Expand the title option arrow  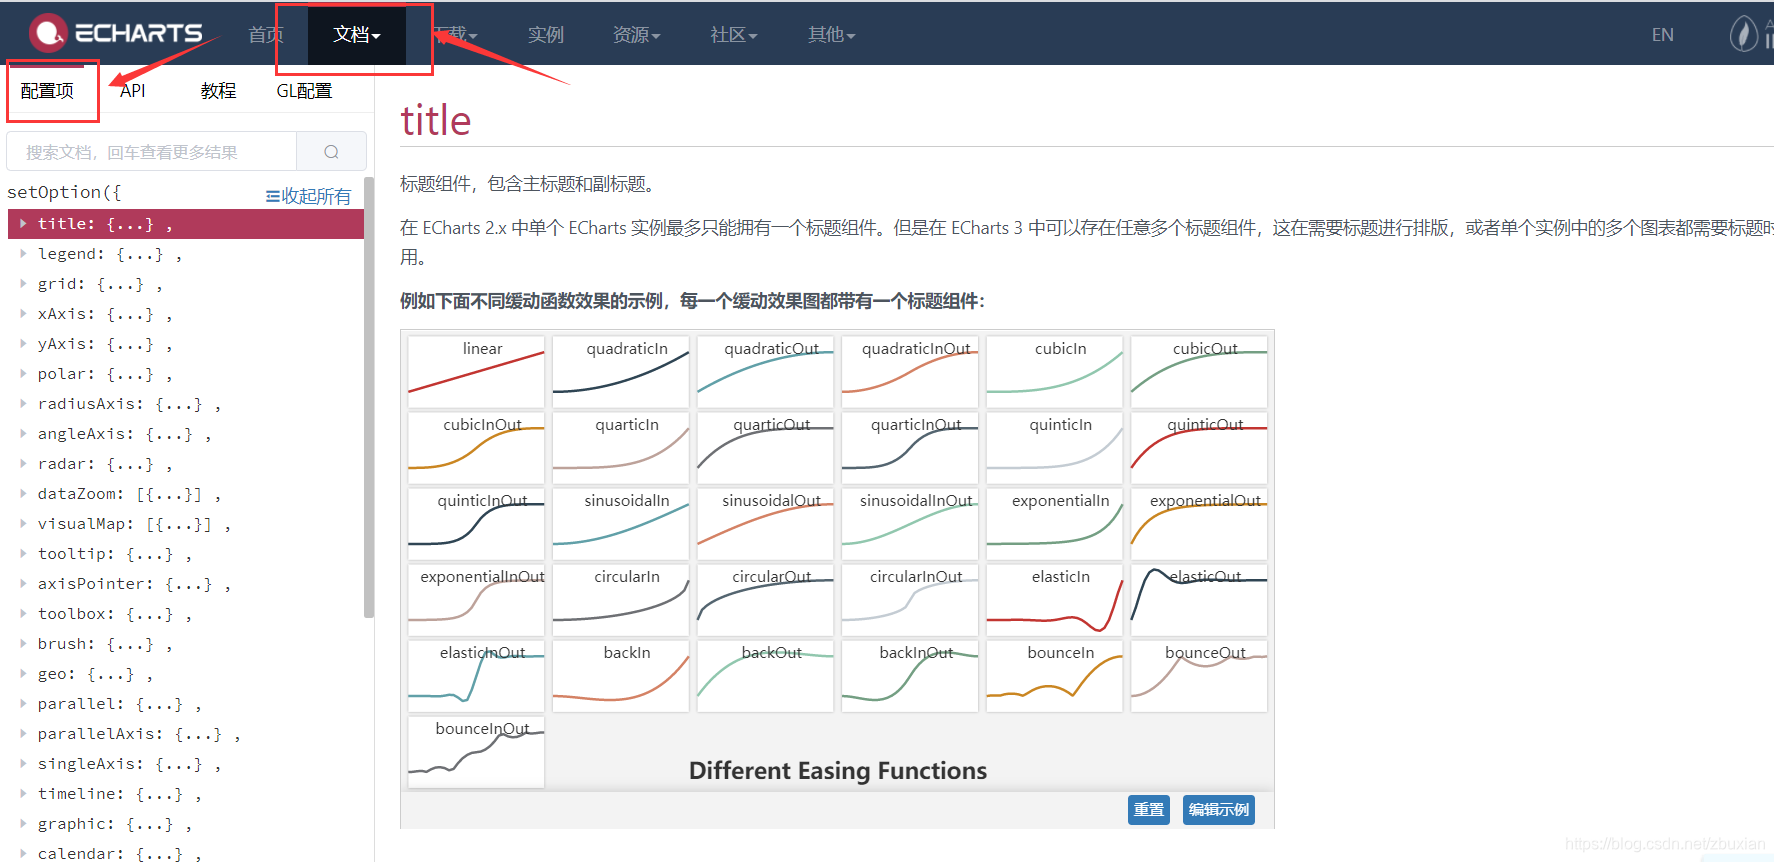[23, 224]
